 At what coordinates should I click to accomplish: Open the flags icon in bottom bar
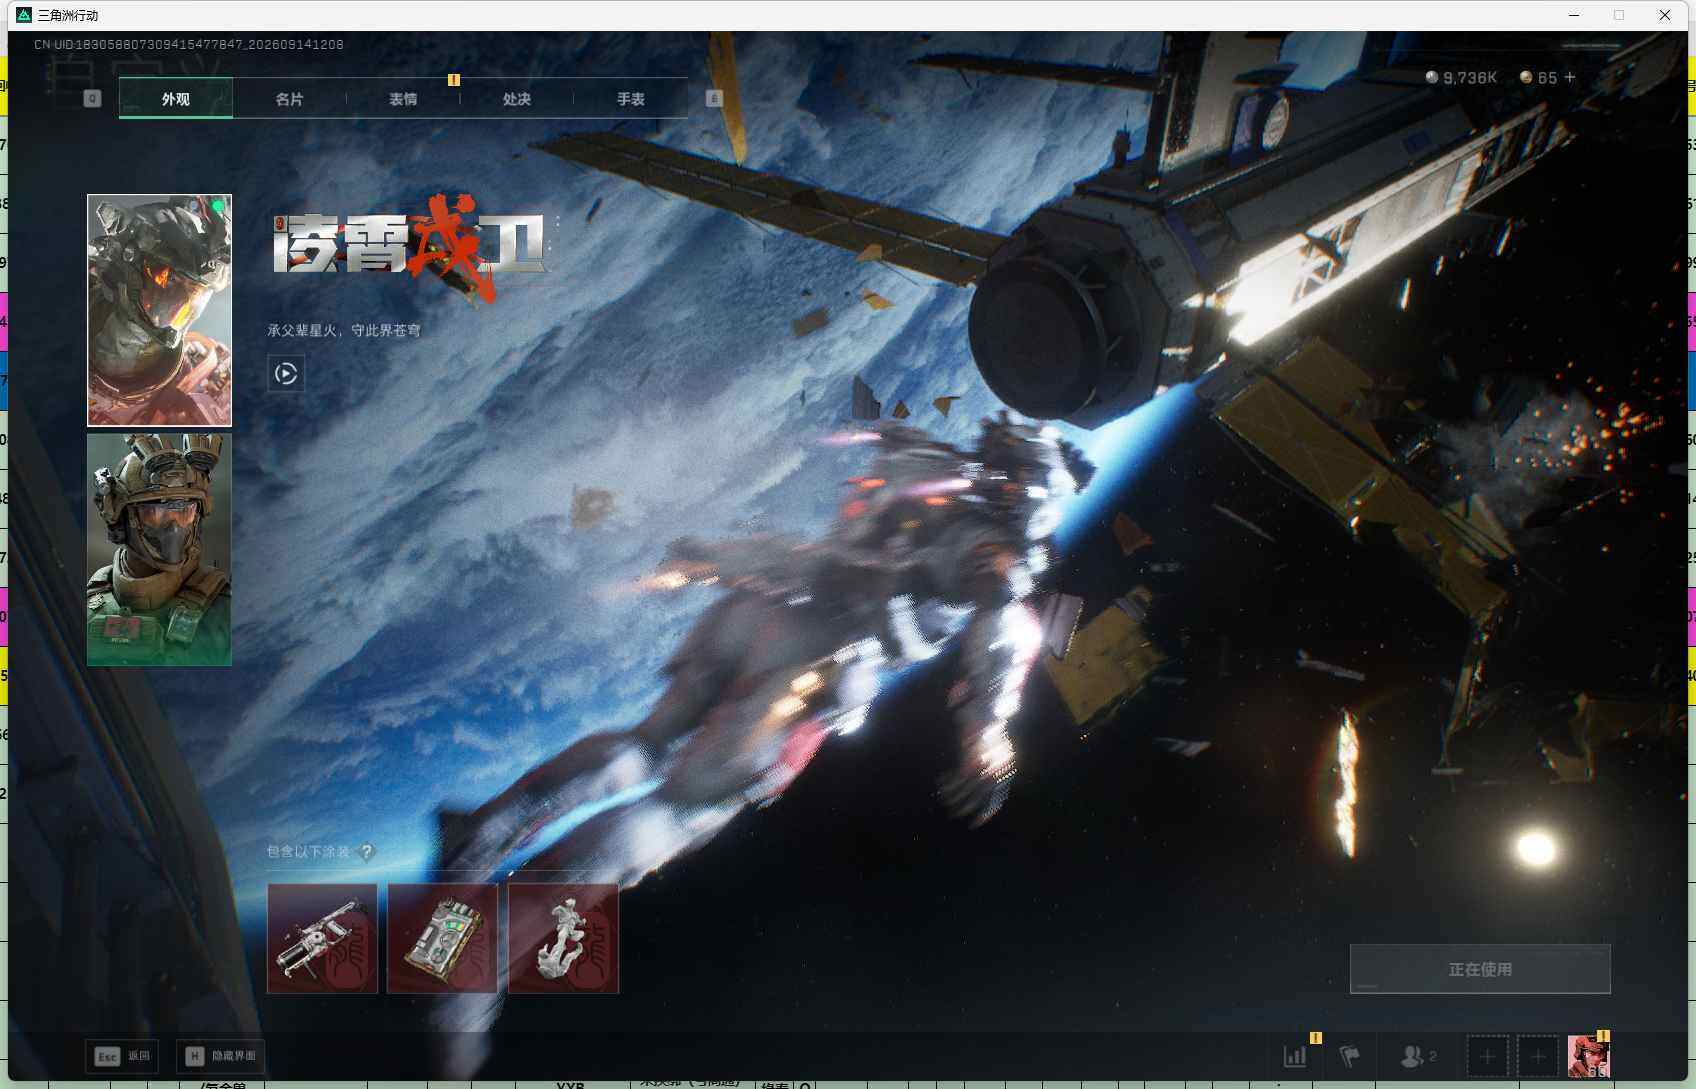tap(1349, 1056)
